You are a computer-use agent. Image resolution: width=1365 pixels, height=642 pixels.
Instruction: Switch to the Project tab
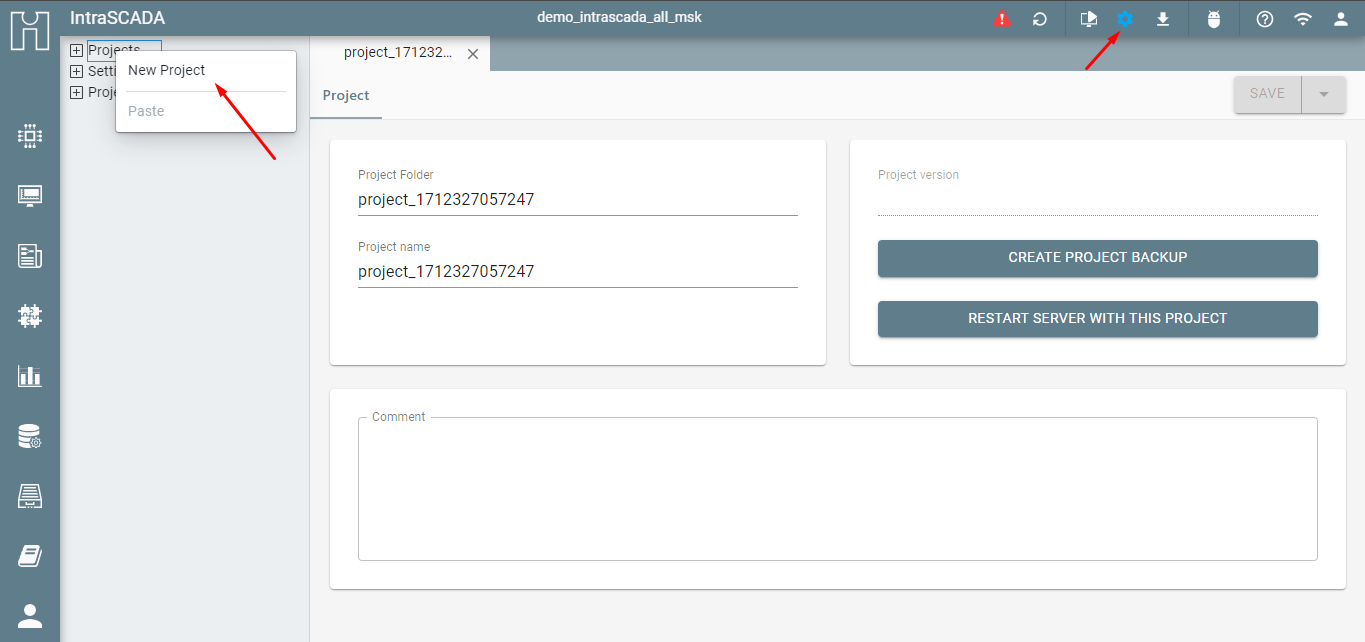pos(346,95)
